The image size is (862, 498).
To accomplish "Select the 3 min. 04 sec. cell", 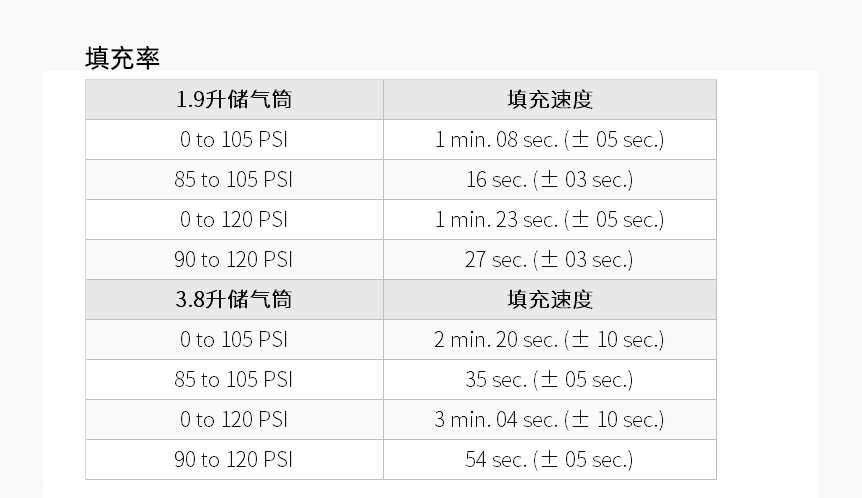I will [x=550, y=420].
